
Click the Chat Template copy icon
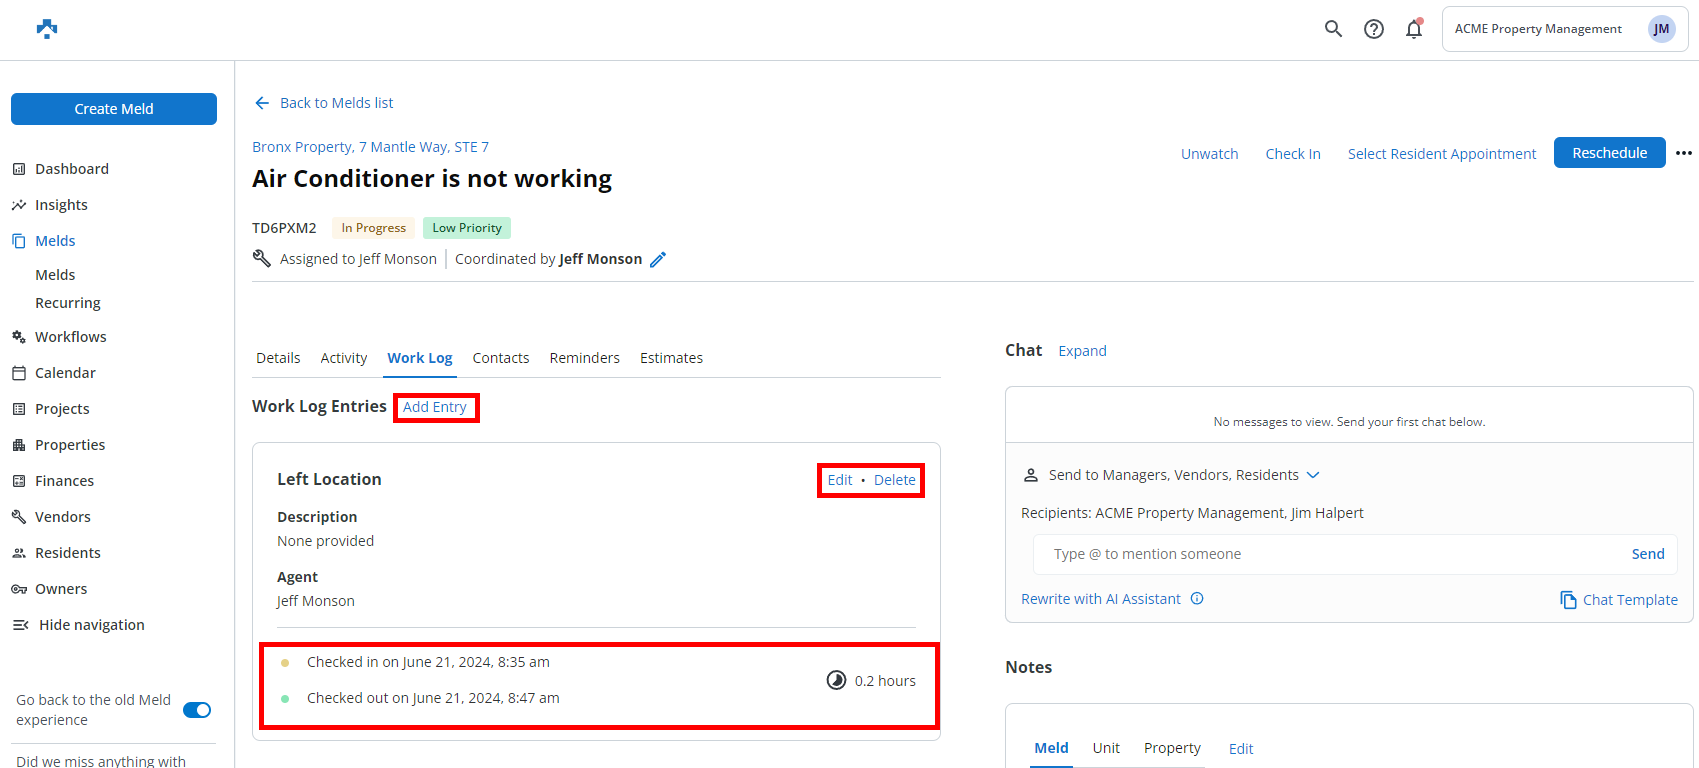(x=1568, y=600)
